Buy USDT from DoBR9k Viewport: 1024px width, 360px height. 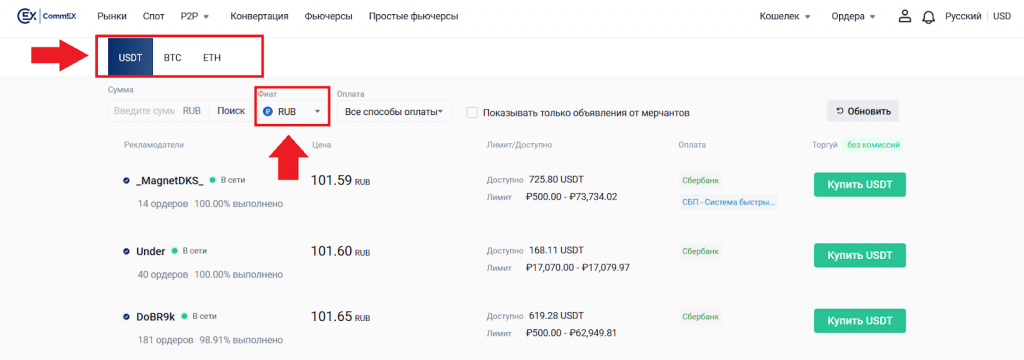click(860, 321)
